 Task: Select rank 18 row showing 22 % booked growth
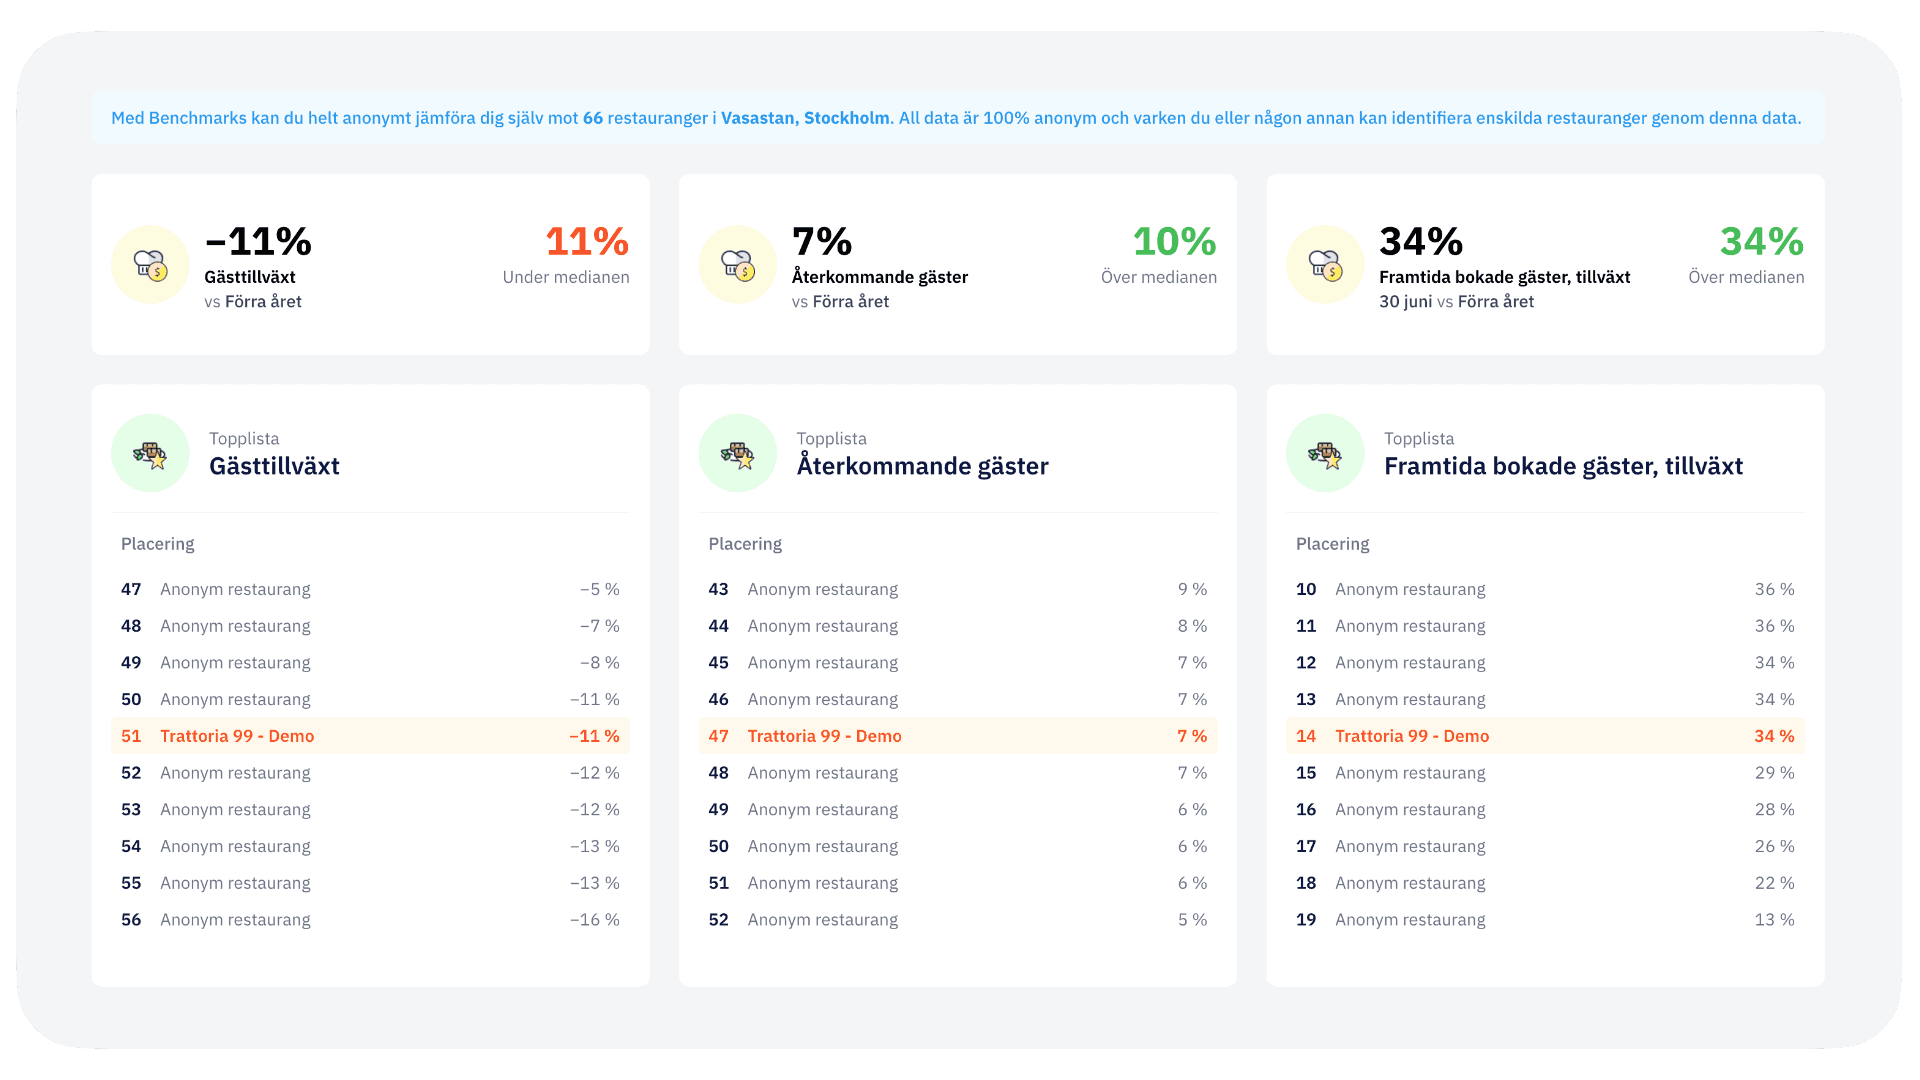[1545, 883]
